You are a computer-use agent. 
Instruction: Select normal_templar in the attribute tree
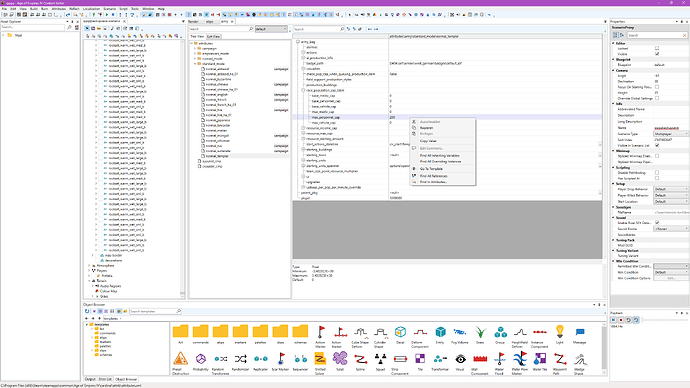tap(217, 156)
